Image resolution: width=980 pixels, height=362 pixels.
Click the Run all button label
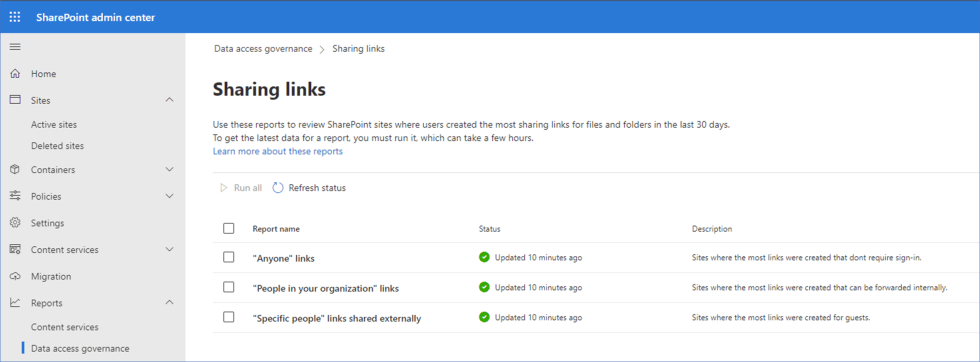click(x=248, y=188)
